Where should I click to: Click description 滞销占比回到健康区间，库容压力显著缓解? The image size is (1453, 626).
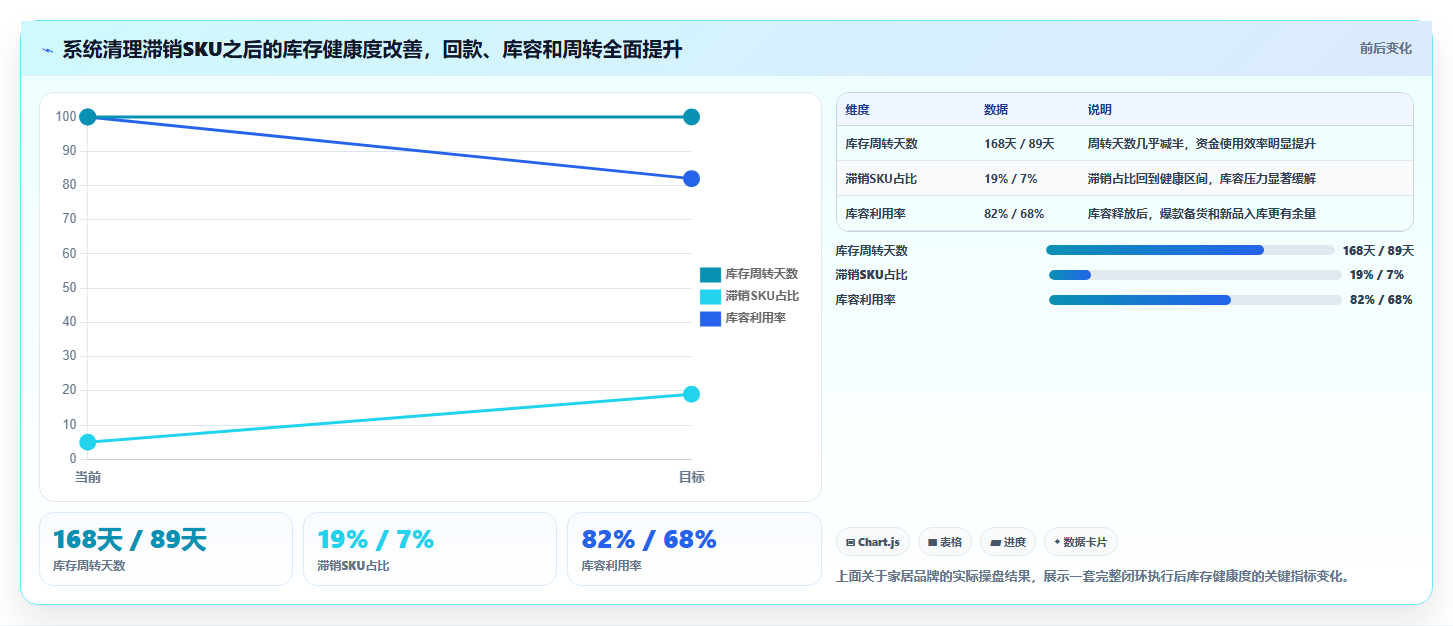point(1202,179)
